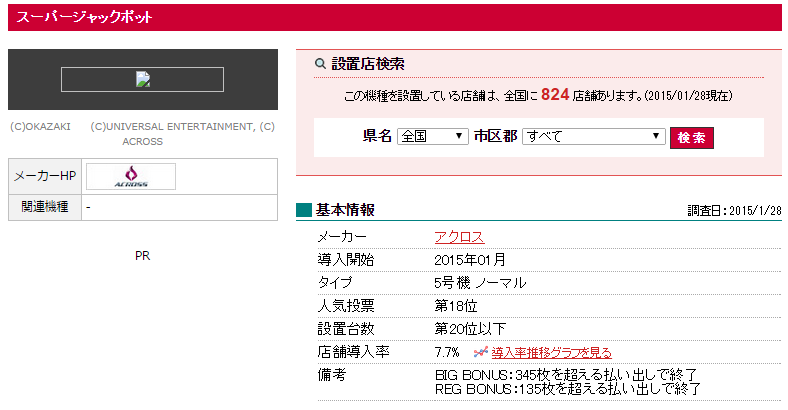Click the 導入開始 row label
788x410 pixels.
click(x=346, y=260)
